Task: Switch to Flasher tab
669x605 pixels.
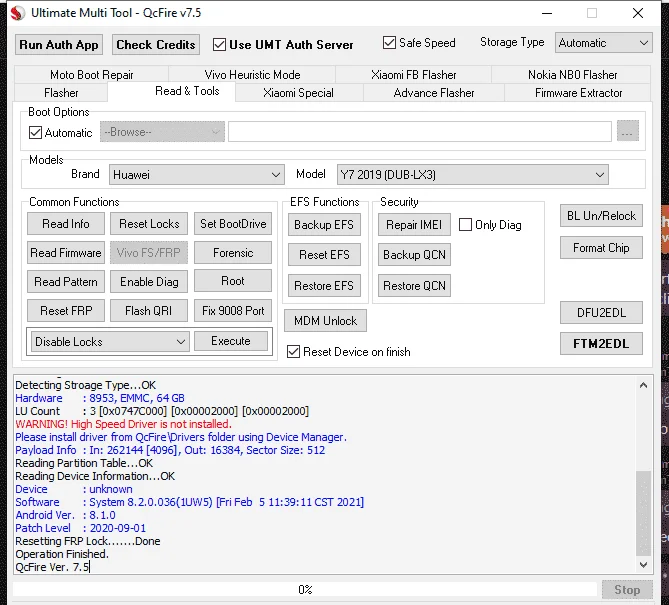Action: click(x=61, y=93)
